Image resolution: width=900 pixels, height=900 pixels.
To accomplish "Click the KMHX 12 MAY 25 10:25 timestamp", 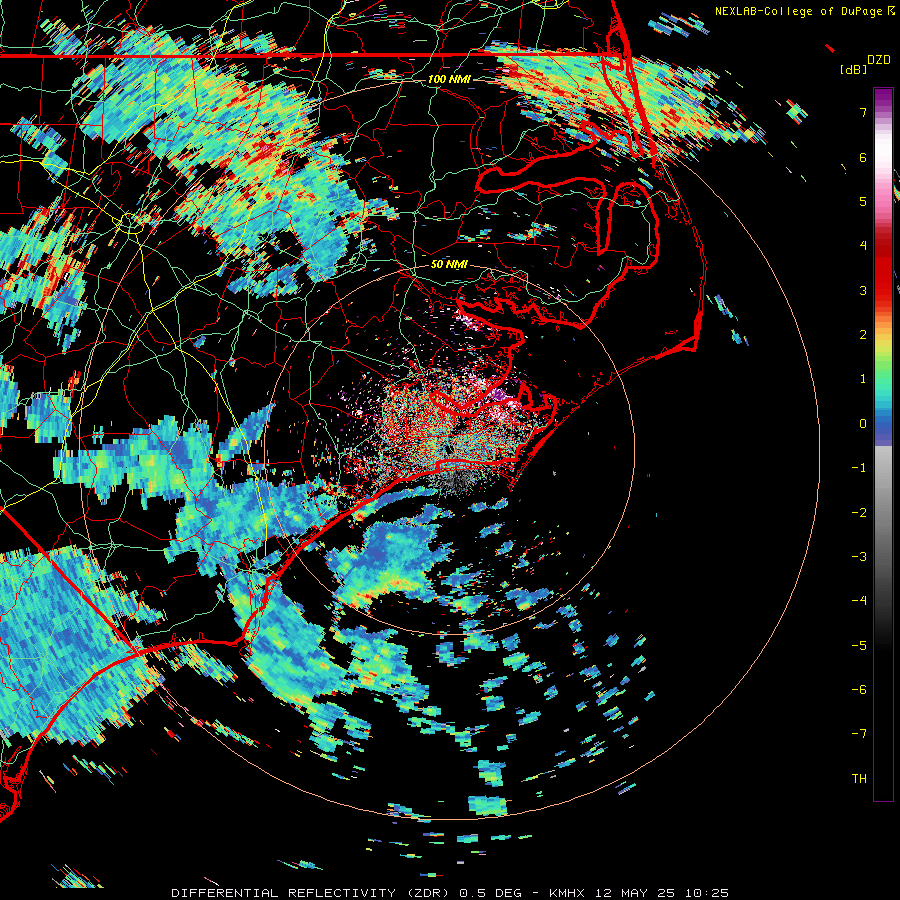I will [x=639, y=893].
